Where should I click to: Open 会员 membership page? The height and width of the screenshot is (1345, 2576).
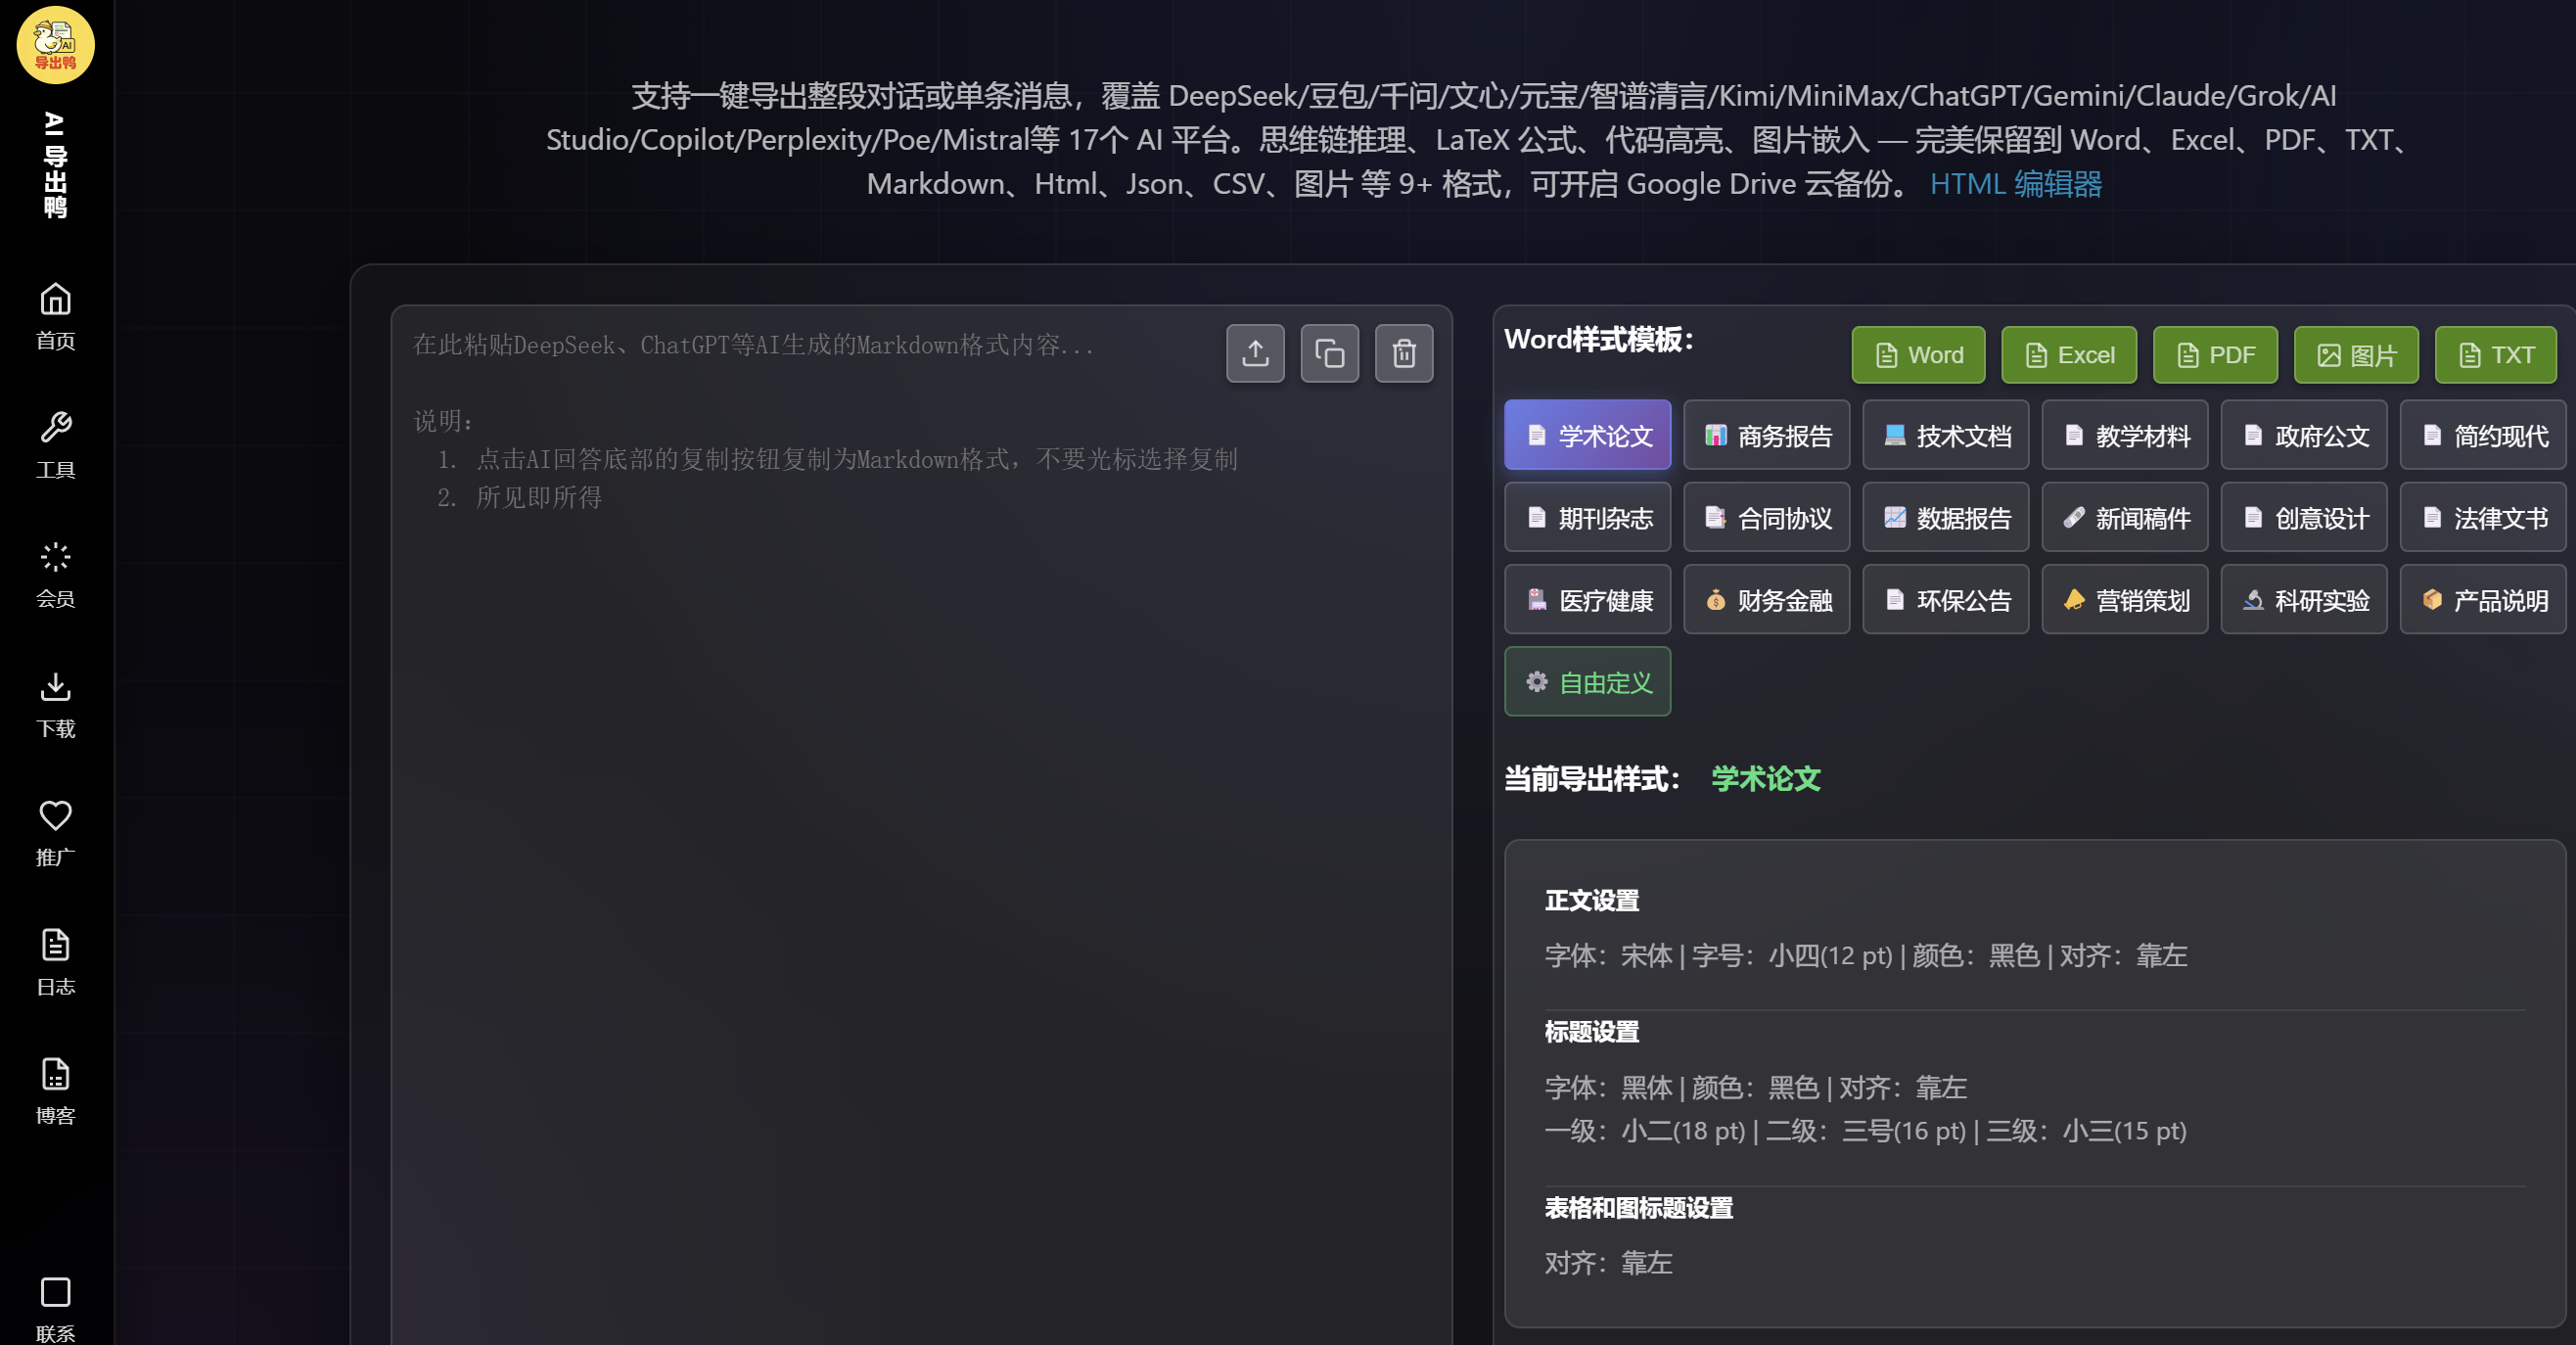click(x=56, y=575)
